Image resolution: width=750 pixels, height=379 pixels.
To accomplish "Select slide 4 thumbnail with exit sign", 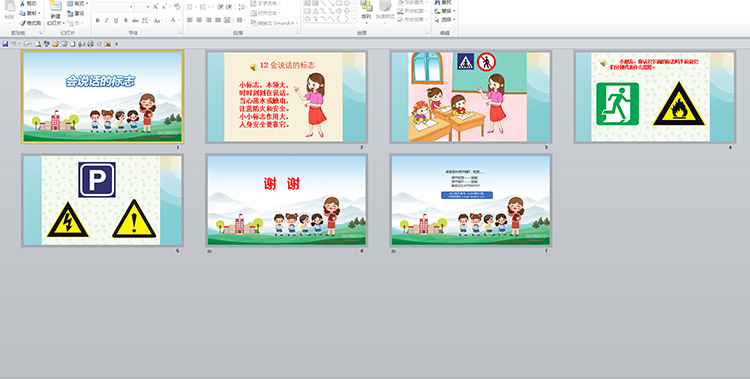I will 654,97.
